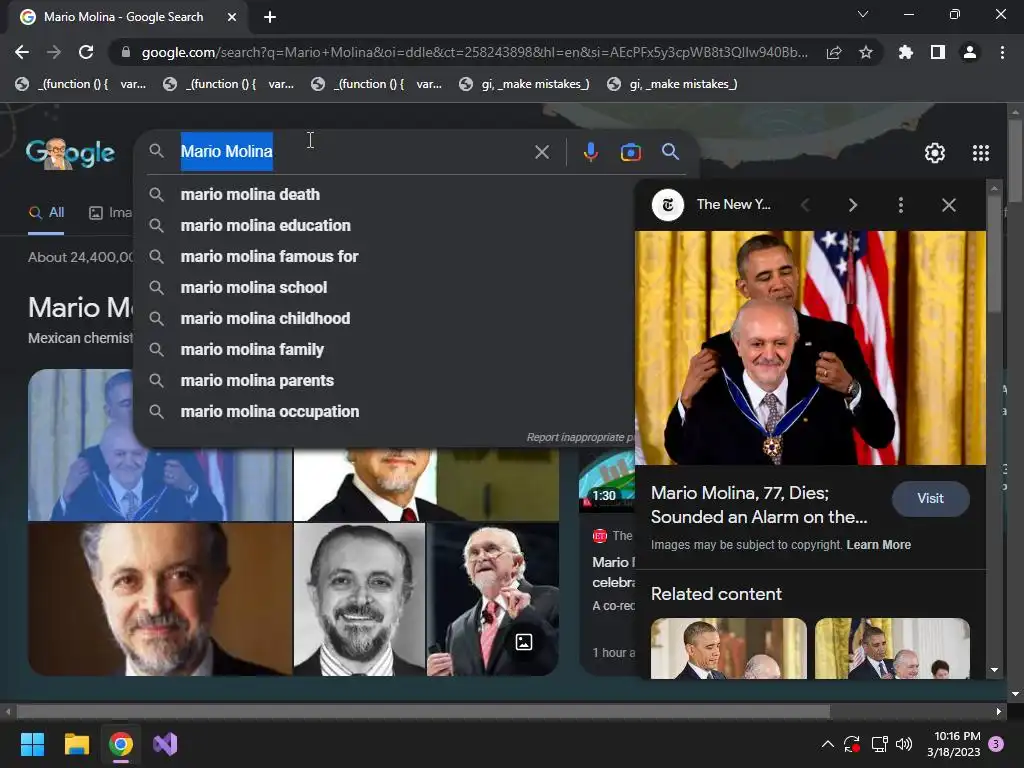This screenshot has height=768, width=1024.
Task: Go to previous image in preview panel
Action: [x=805, y=205]
